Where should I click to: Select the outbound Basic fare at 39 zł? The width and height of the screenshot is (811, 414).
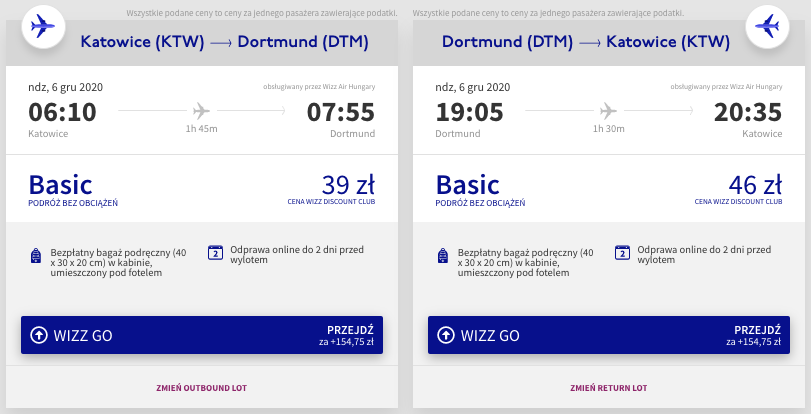coord(202,188)
